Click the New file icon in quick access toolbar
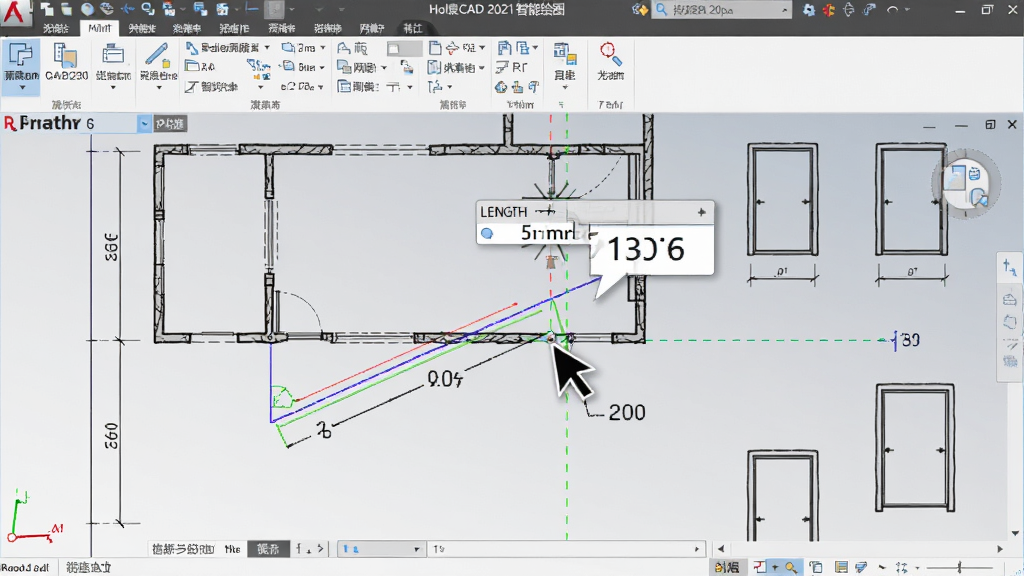Image resolution: width=1024 pixels, height=576 pixels. click(47, 9)
